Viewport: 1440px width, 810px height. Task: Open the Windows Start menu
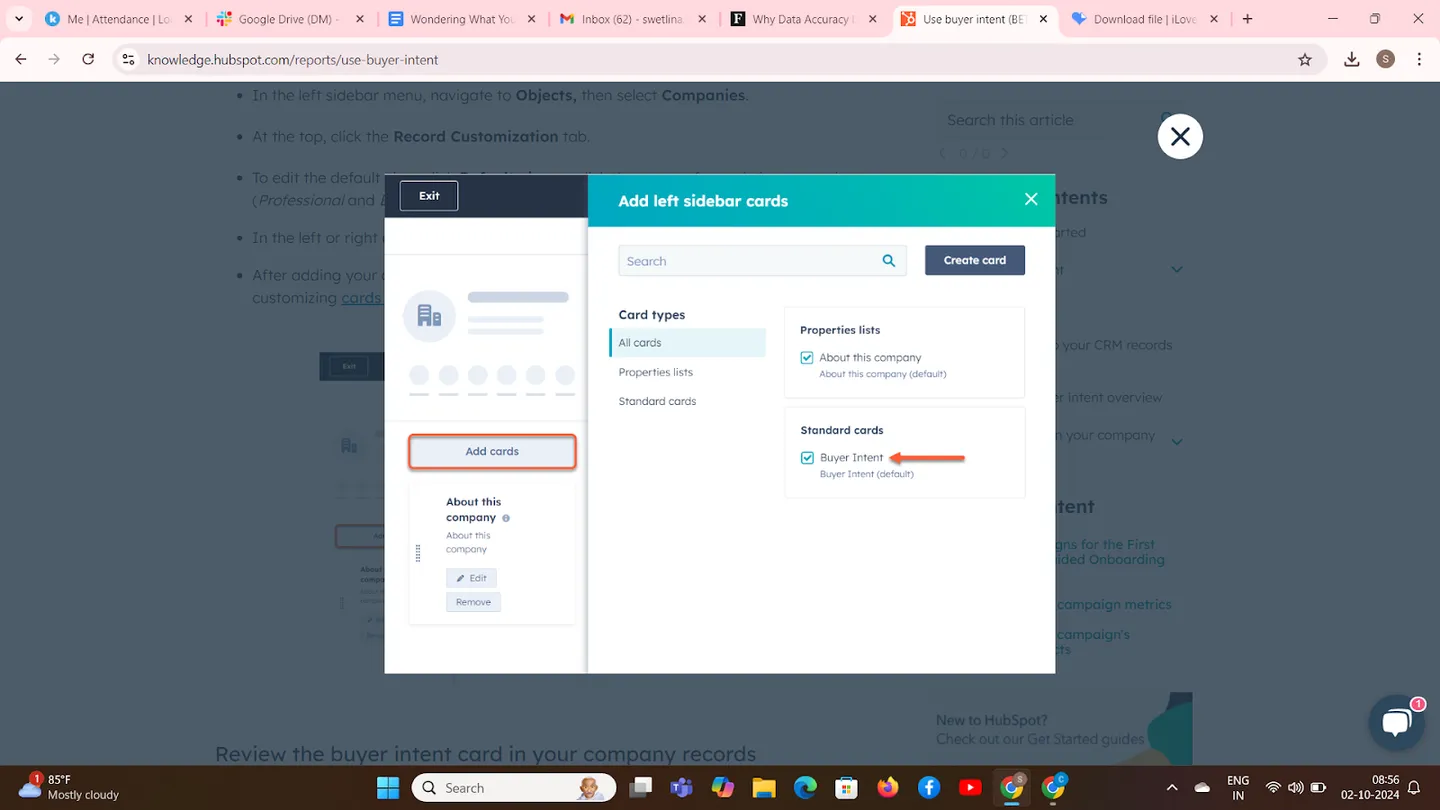388,788
